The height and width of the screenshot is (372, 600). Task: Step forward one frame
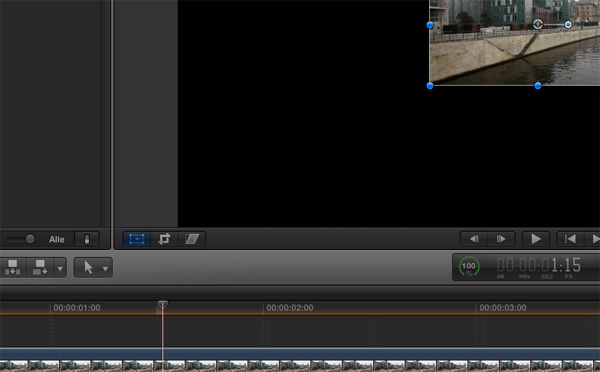click(x=501, y=239)
